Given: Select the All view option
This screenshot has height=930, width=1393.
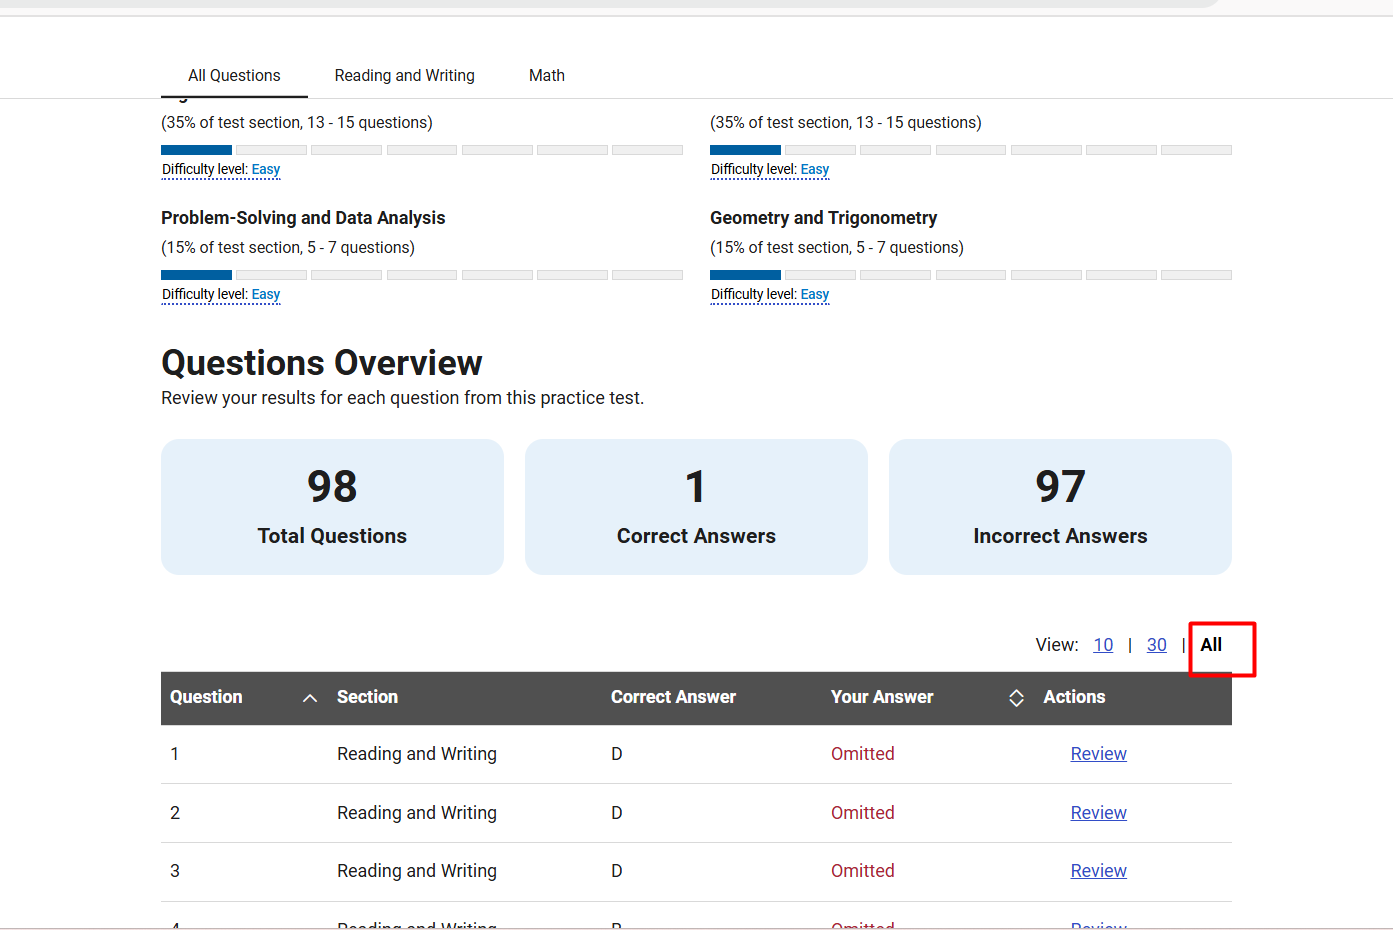Looking at the screenshot, I should [x=1211, y=645].
